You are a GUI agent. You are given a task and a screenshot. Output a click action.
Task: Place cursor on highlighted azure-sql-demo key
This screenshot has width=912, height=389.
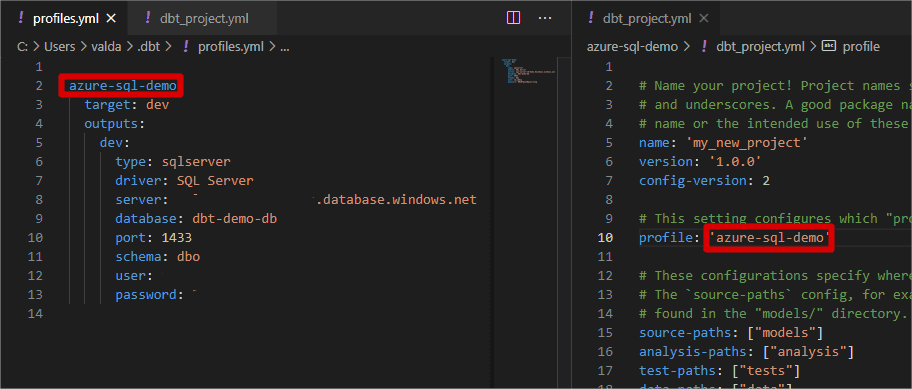click(122, 86)
